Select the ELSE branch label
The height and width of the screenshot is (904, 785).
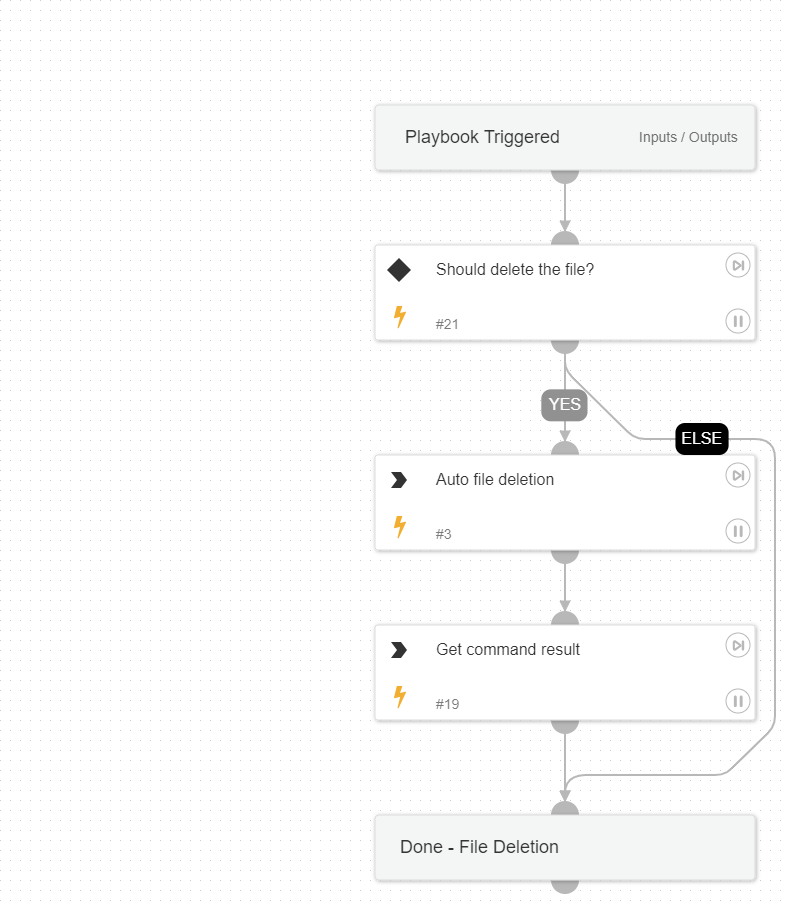(701, 439)
